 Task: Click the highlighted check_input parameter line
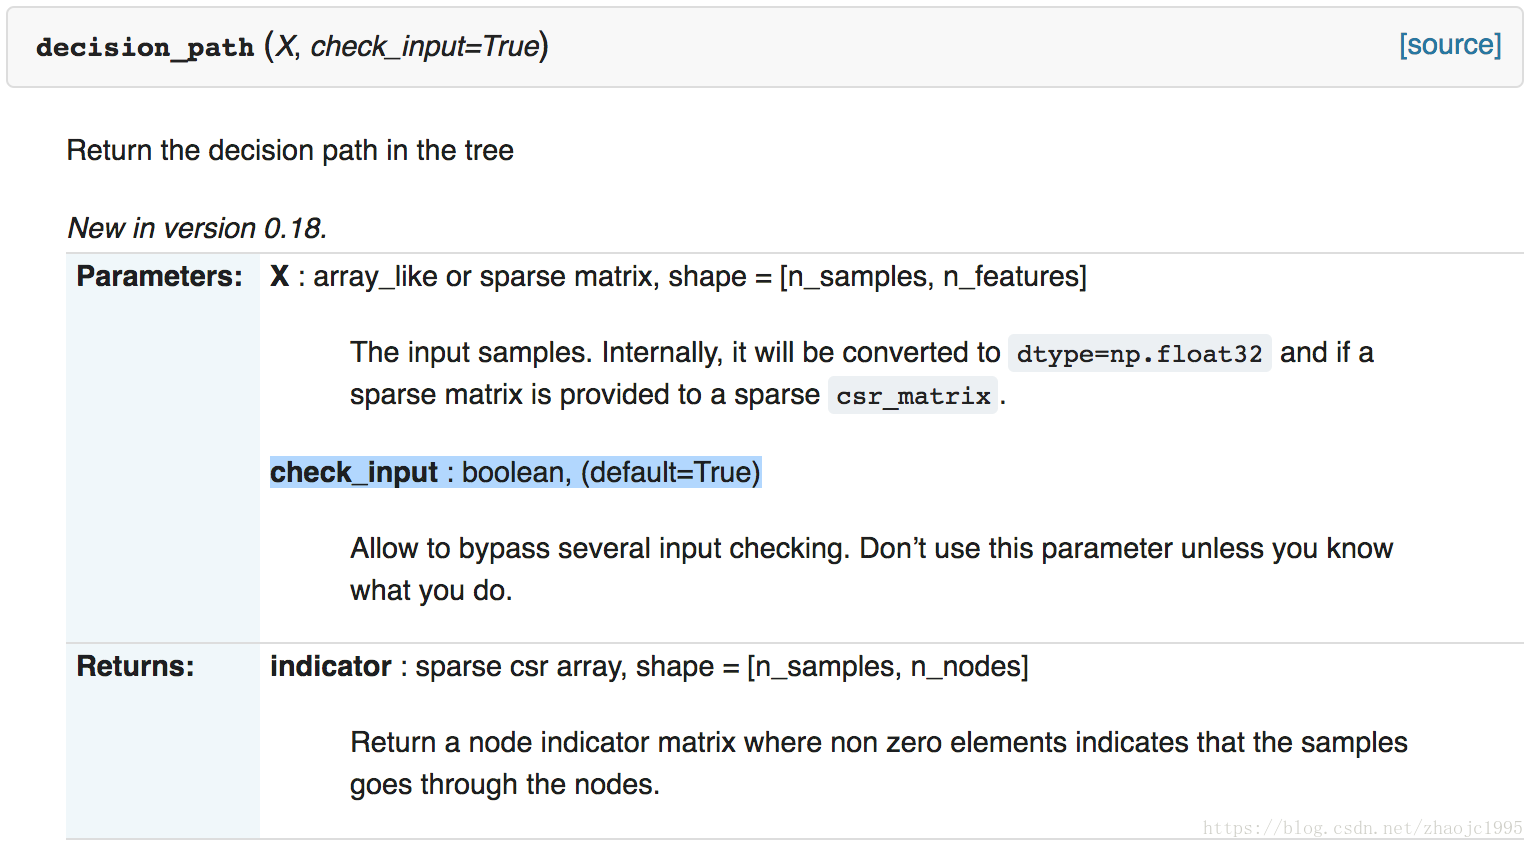click(516, 472)
